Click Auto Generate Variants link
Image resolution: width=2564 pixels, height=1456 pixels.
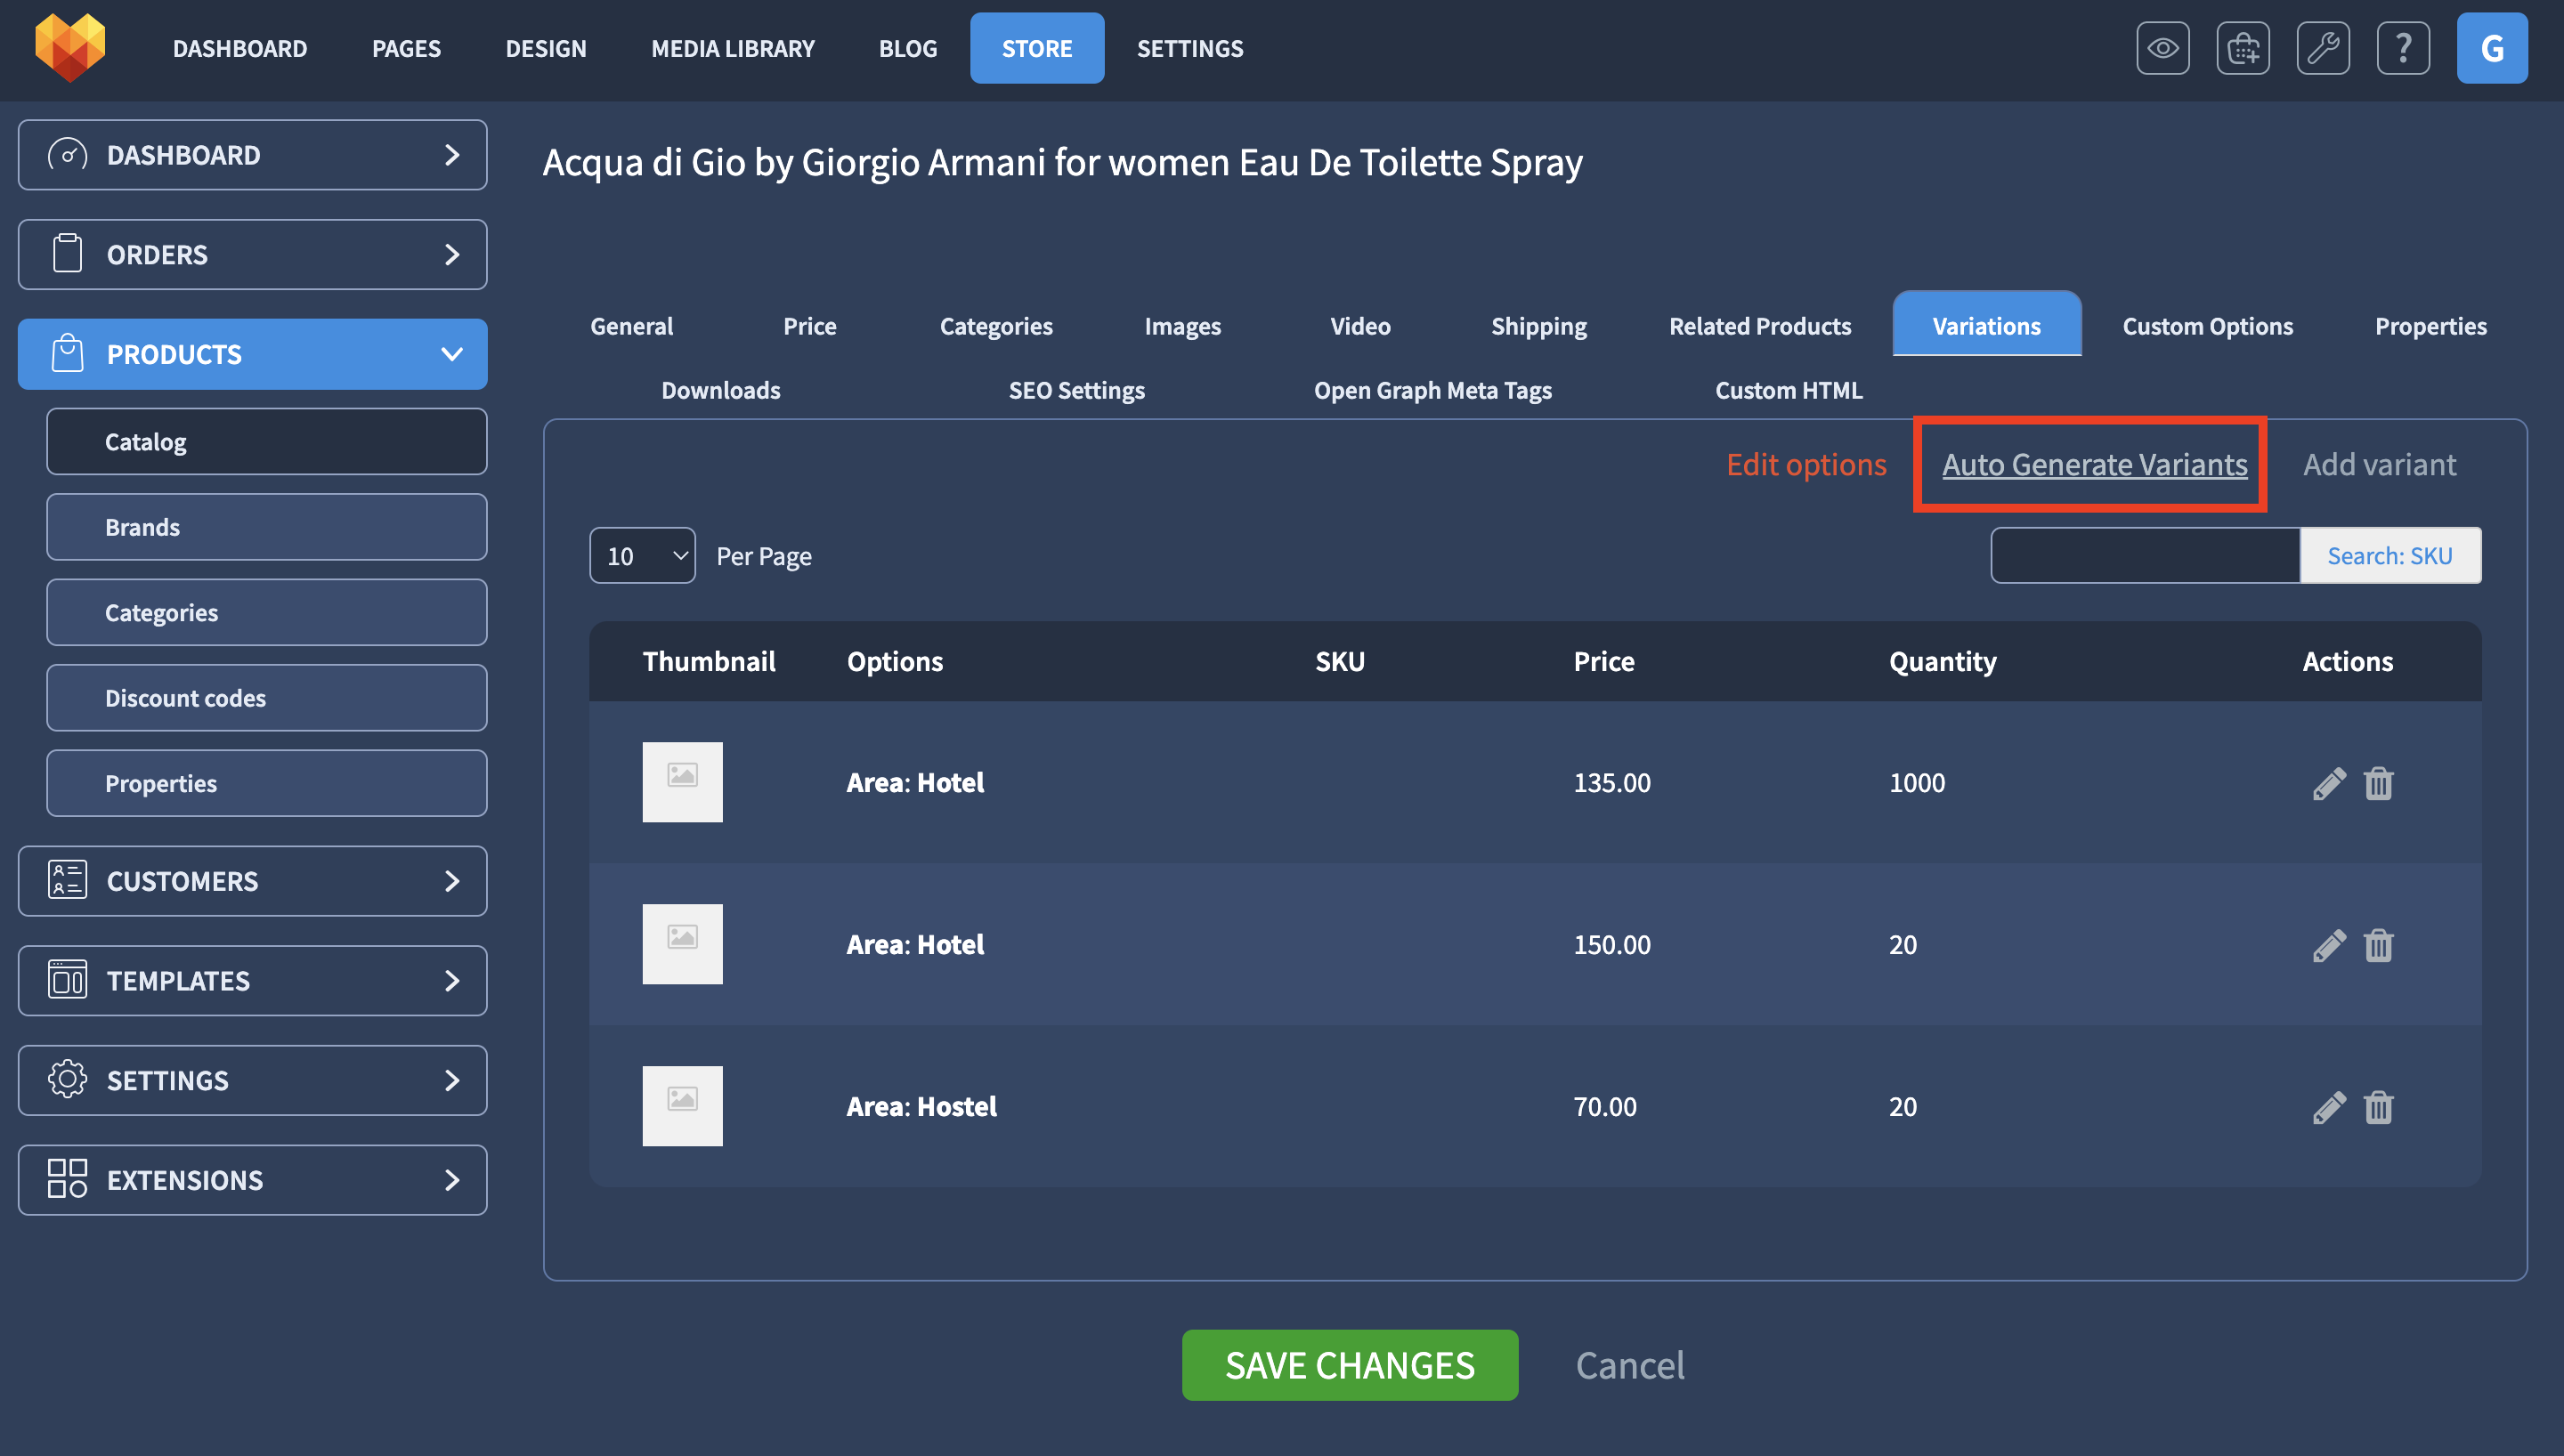pyautogui.click(x=2094, y=464)
